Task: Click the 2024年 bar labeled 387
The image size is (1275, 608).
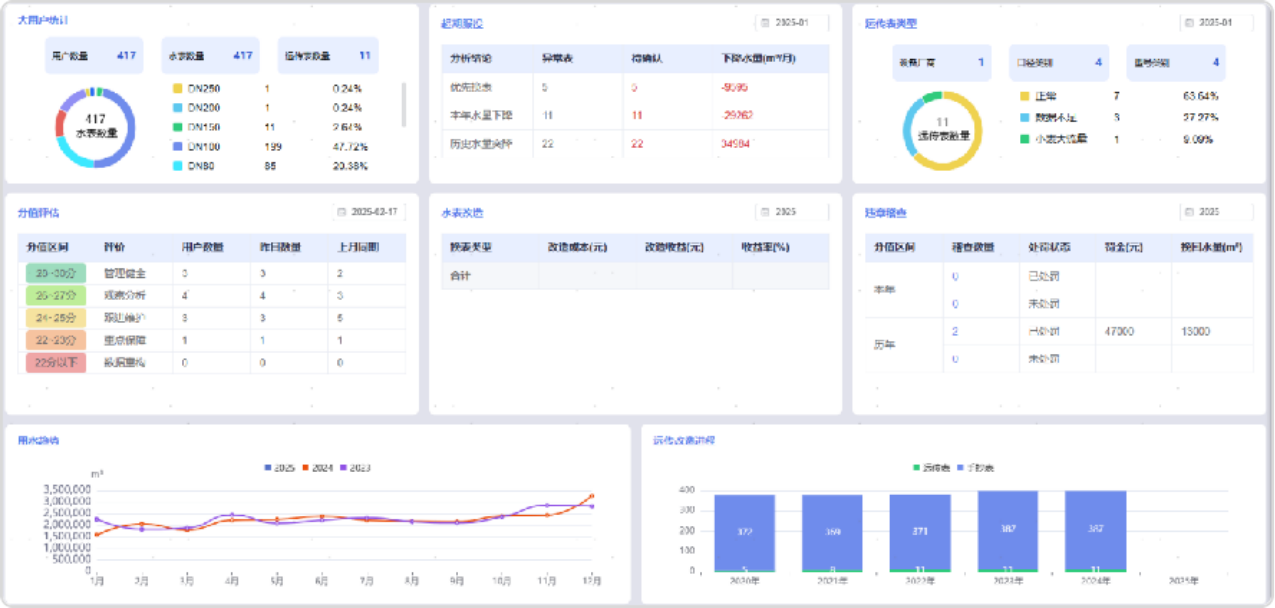Action: [1096, 529]
